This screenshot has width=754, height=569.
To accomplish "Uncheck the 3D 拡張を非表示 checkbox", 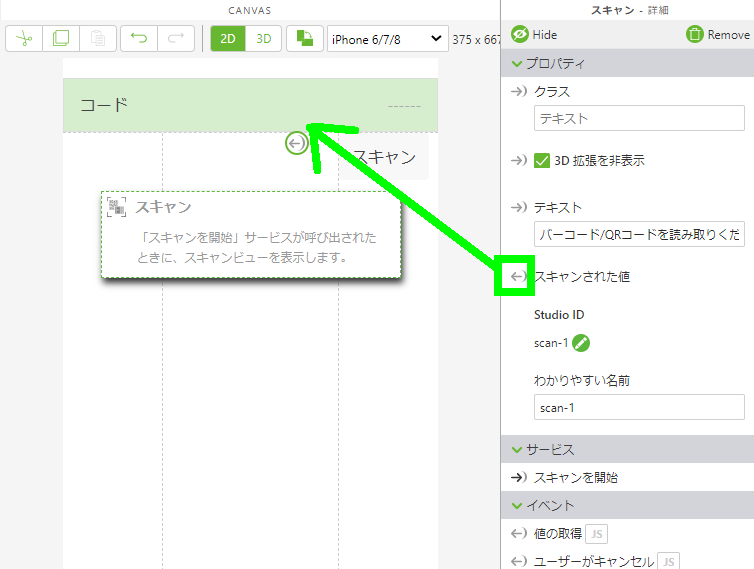I will (542, 160).
